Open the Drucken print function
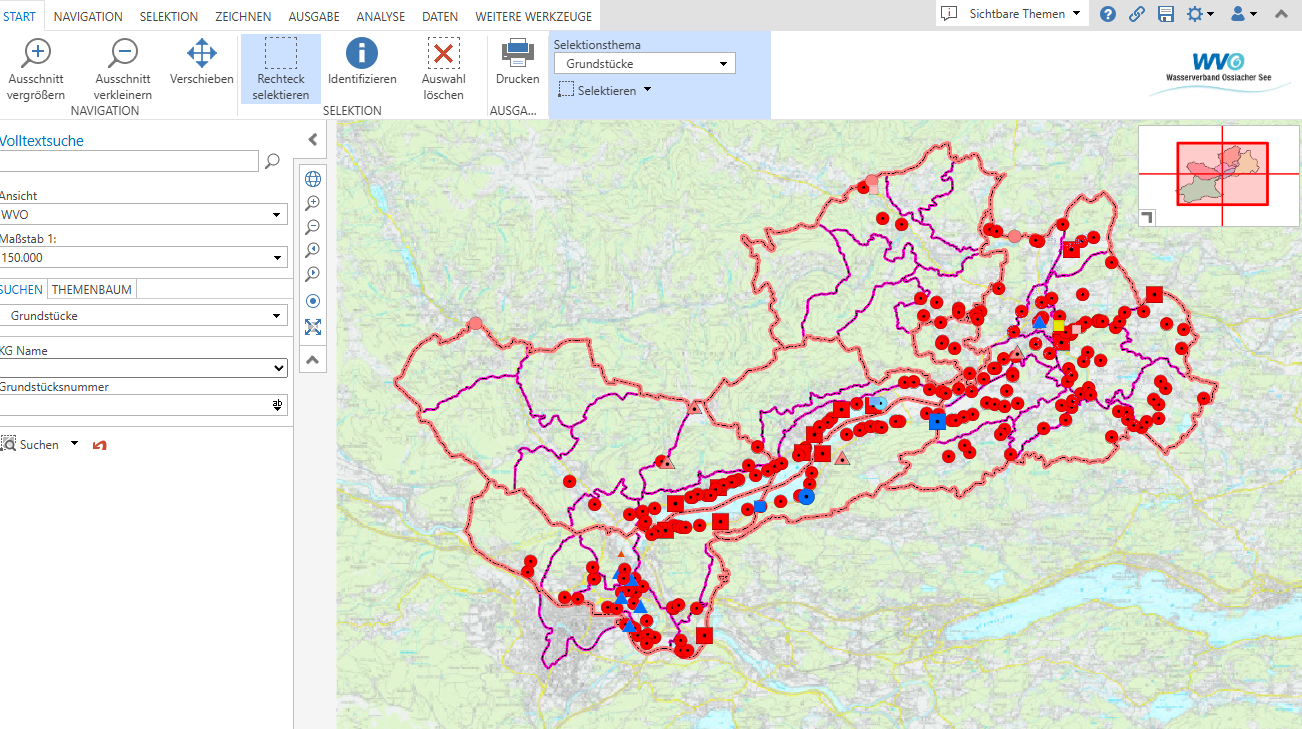 point(517,62)
